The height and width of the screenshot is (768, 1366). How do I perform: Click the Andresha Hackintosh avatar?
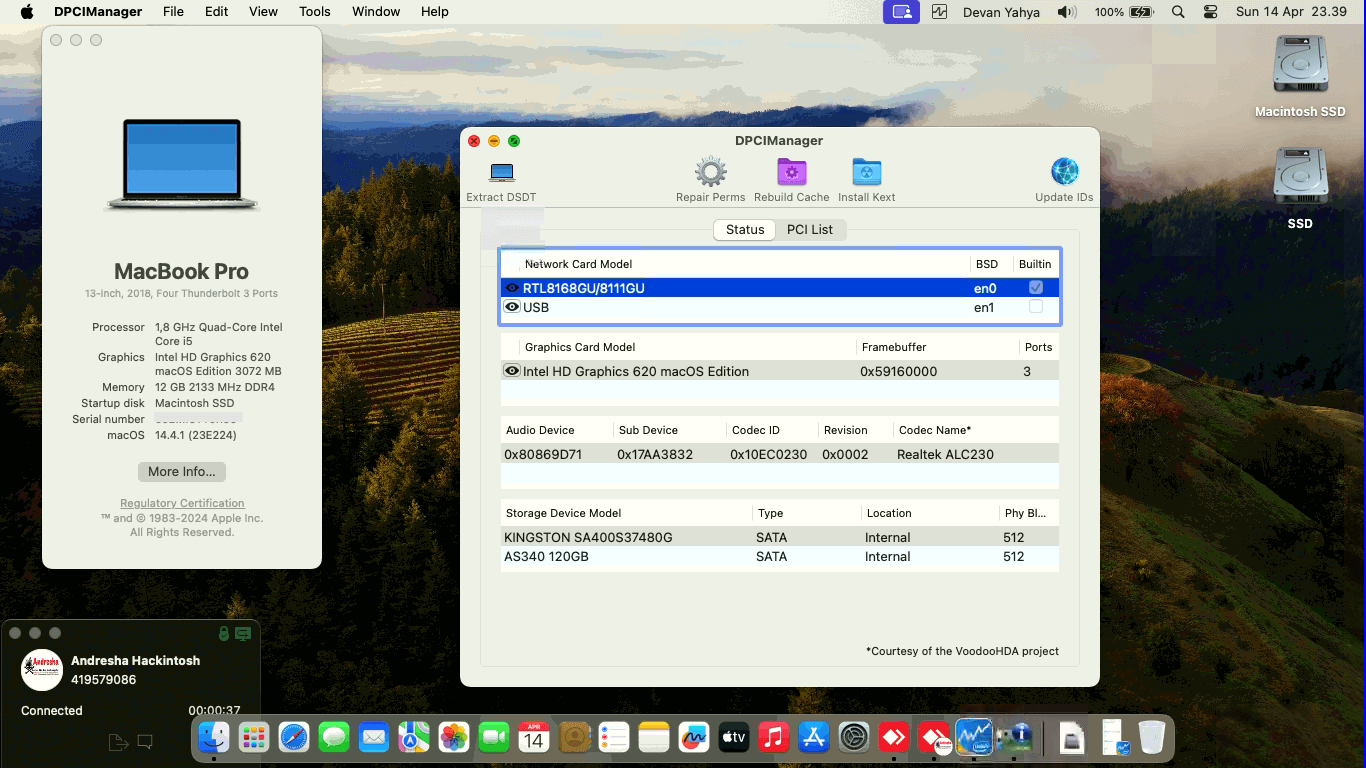pyautogui.click(x=42, y=670)
